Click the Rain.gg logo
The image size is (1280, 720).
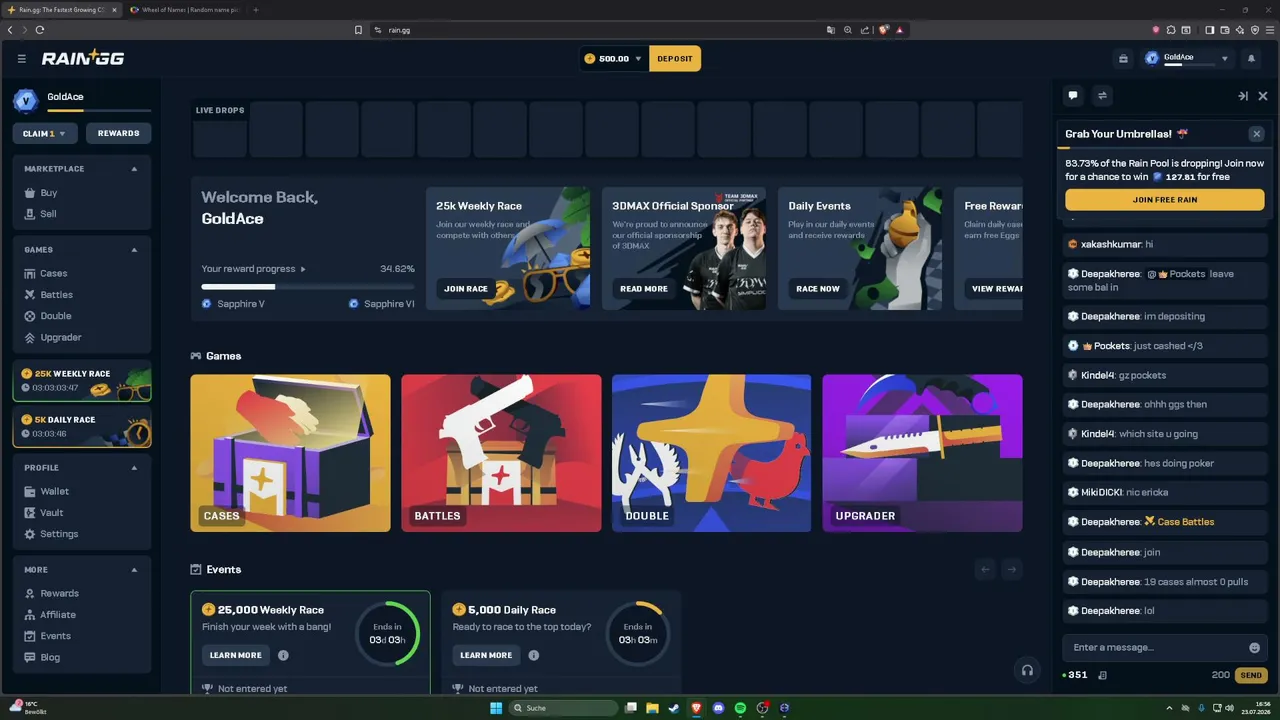pyautogui.click(x=83, y=58)
